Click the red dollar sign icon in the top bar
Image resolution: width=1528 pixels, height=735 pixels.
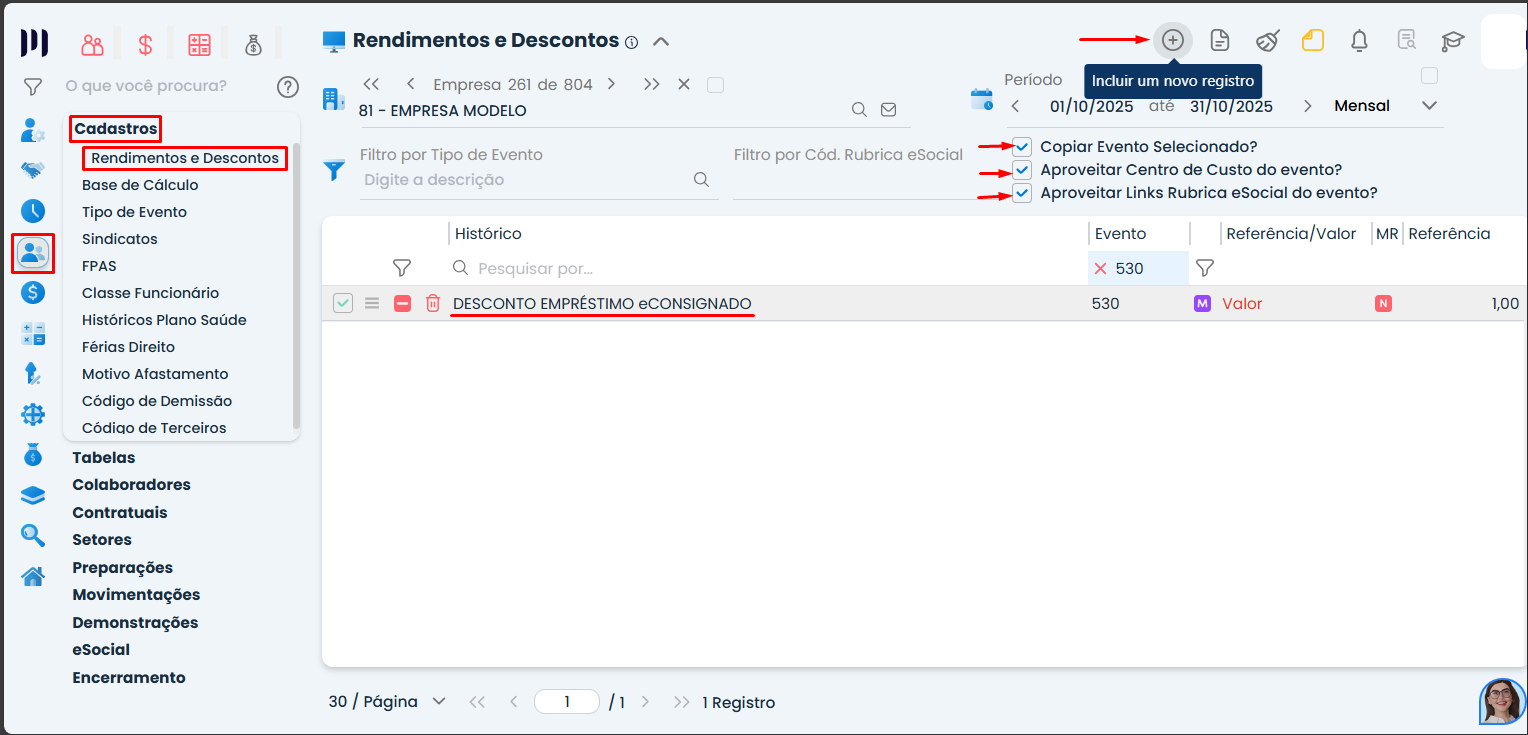(146, 44)
